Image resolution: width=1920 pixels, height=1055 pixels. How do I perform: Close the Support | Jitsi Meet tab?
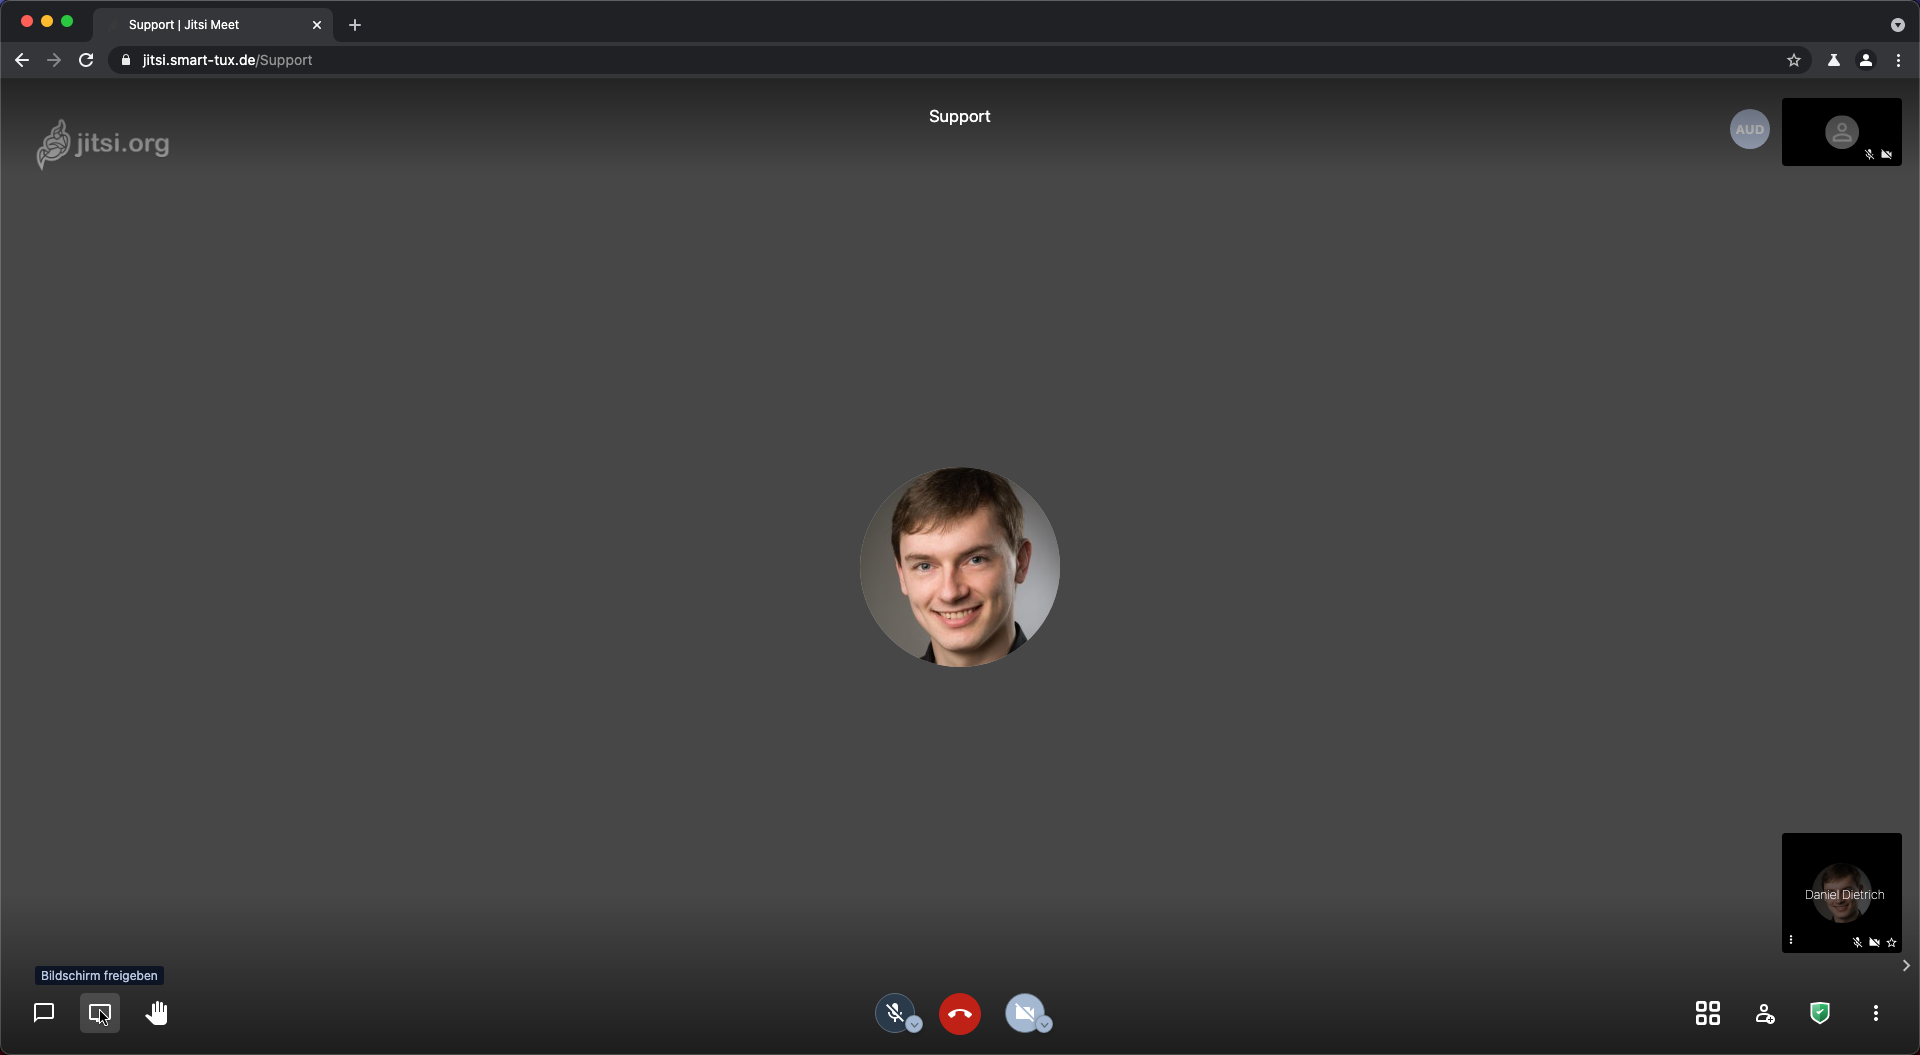click(317, 25)
